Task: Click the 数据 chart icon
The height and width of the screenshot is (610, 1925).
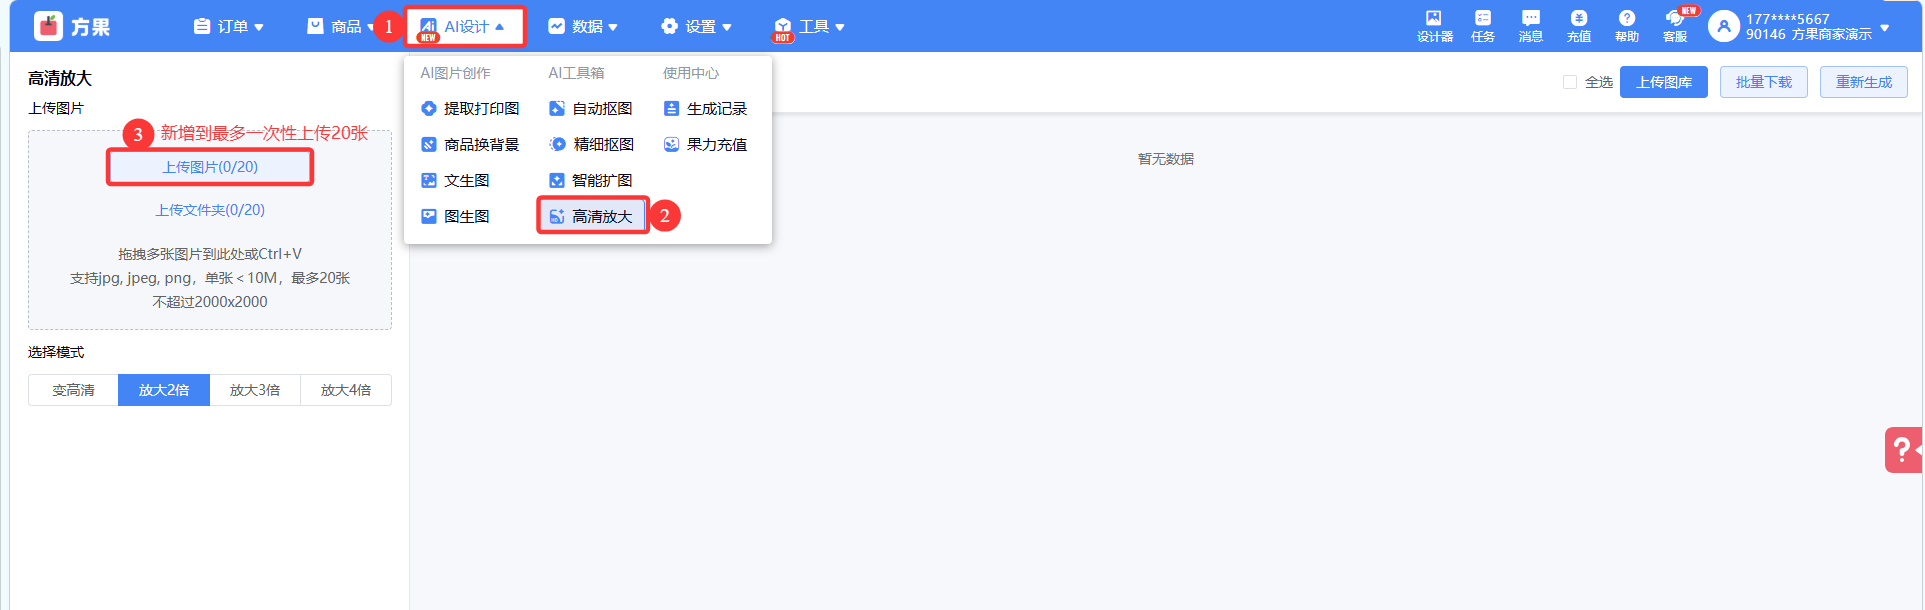Action: click(x=557, y=26)
